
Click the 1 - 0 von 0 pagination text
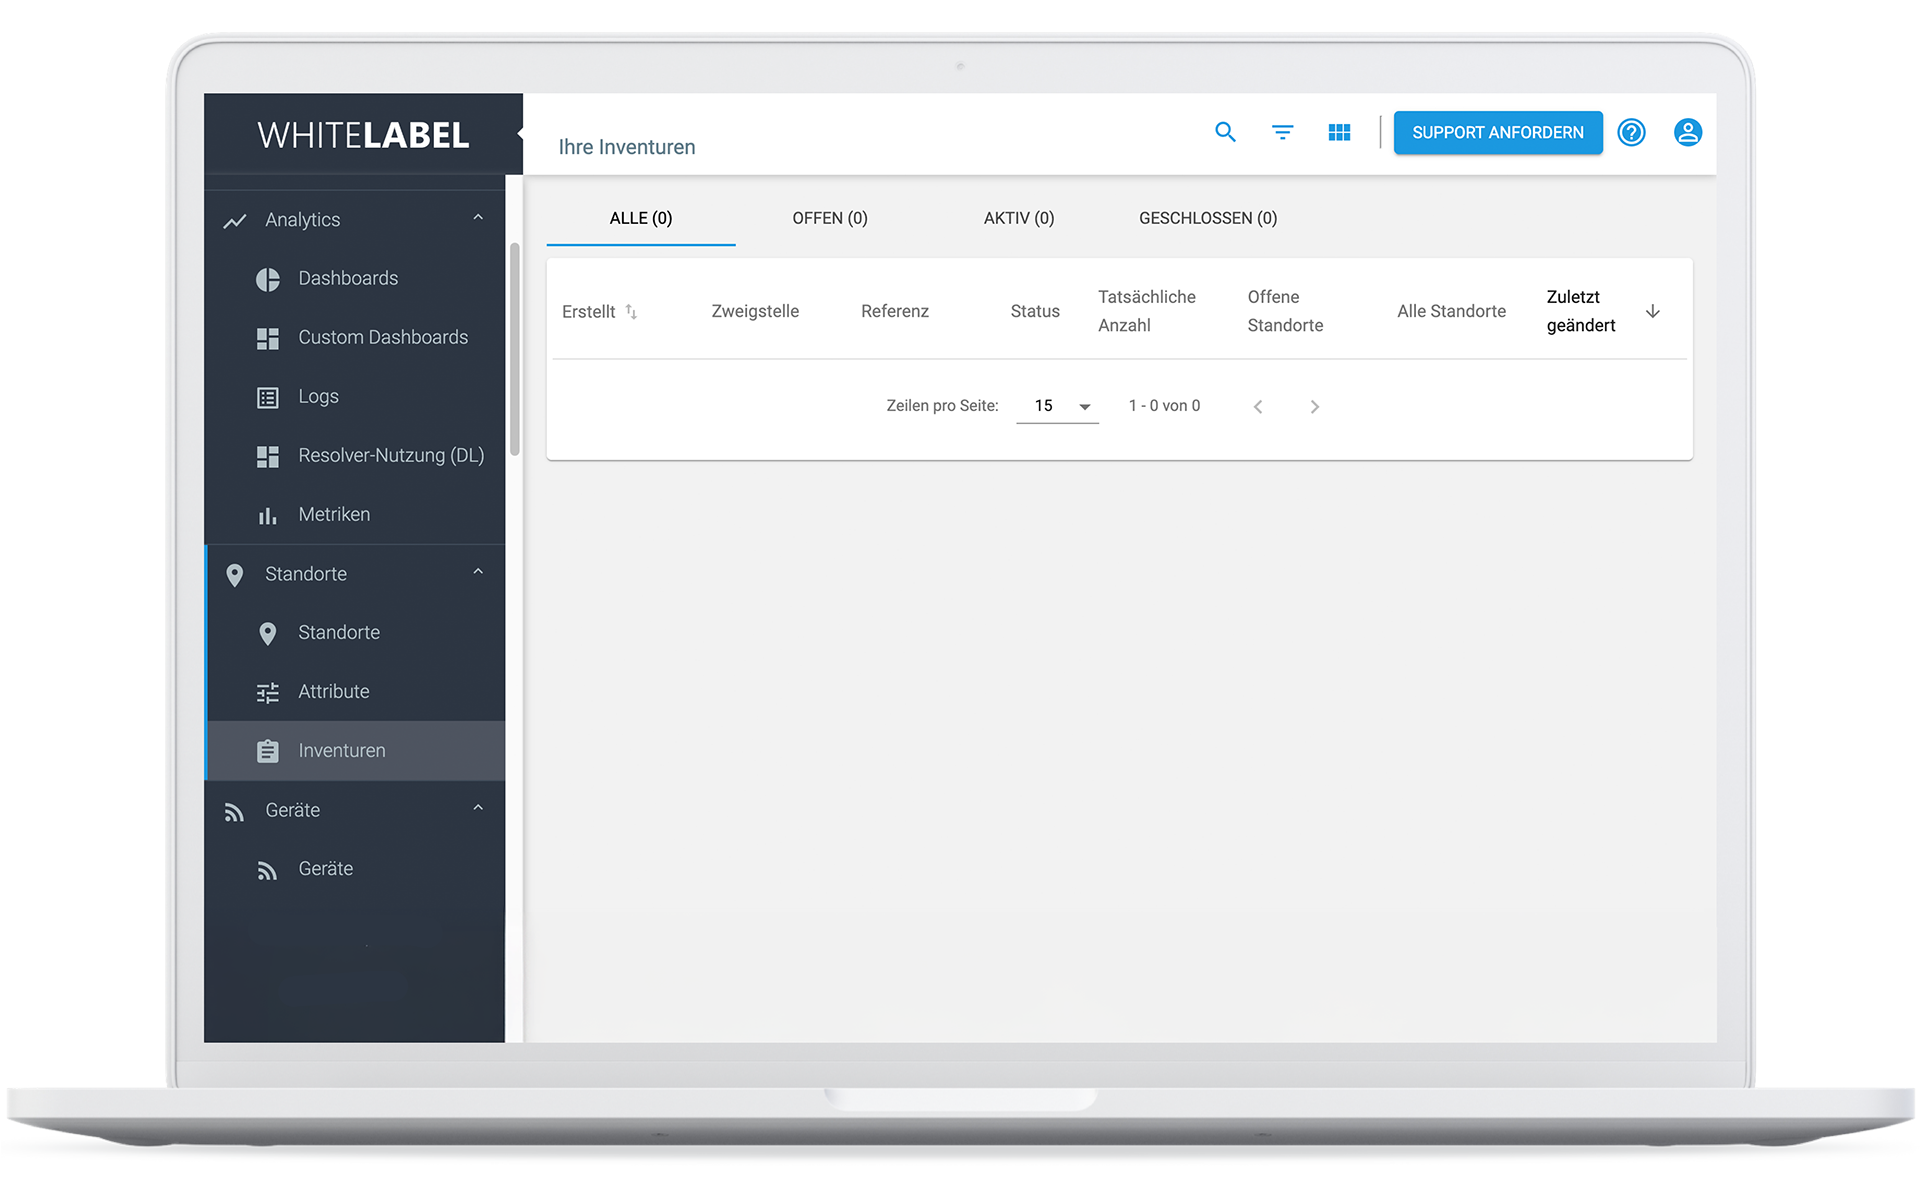(1164, 406)
